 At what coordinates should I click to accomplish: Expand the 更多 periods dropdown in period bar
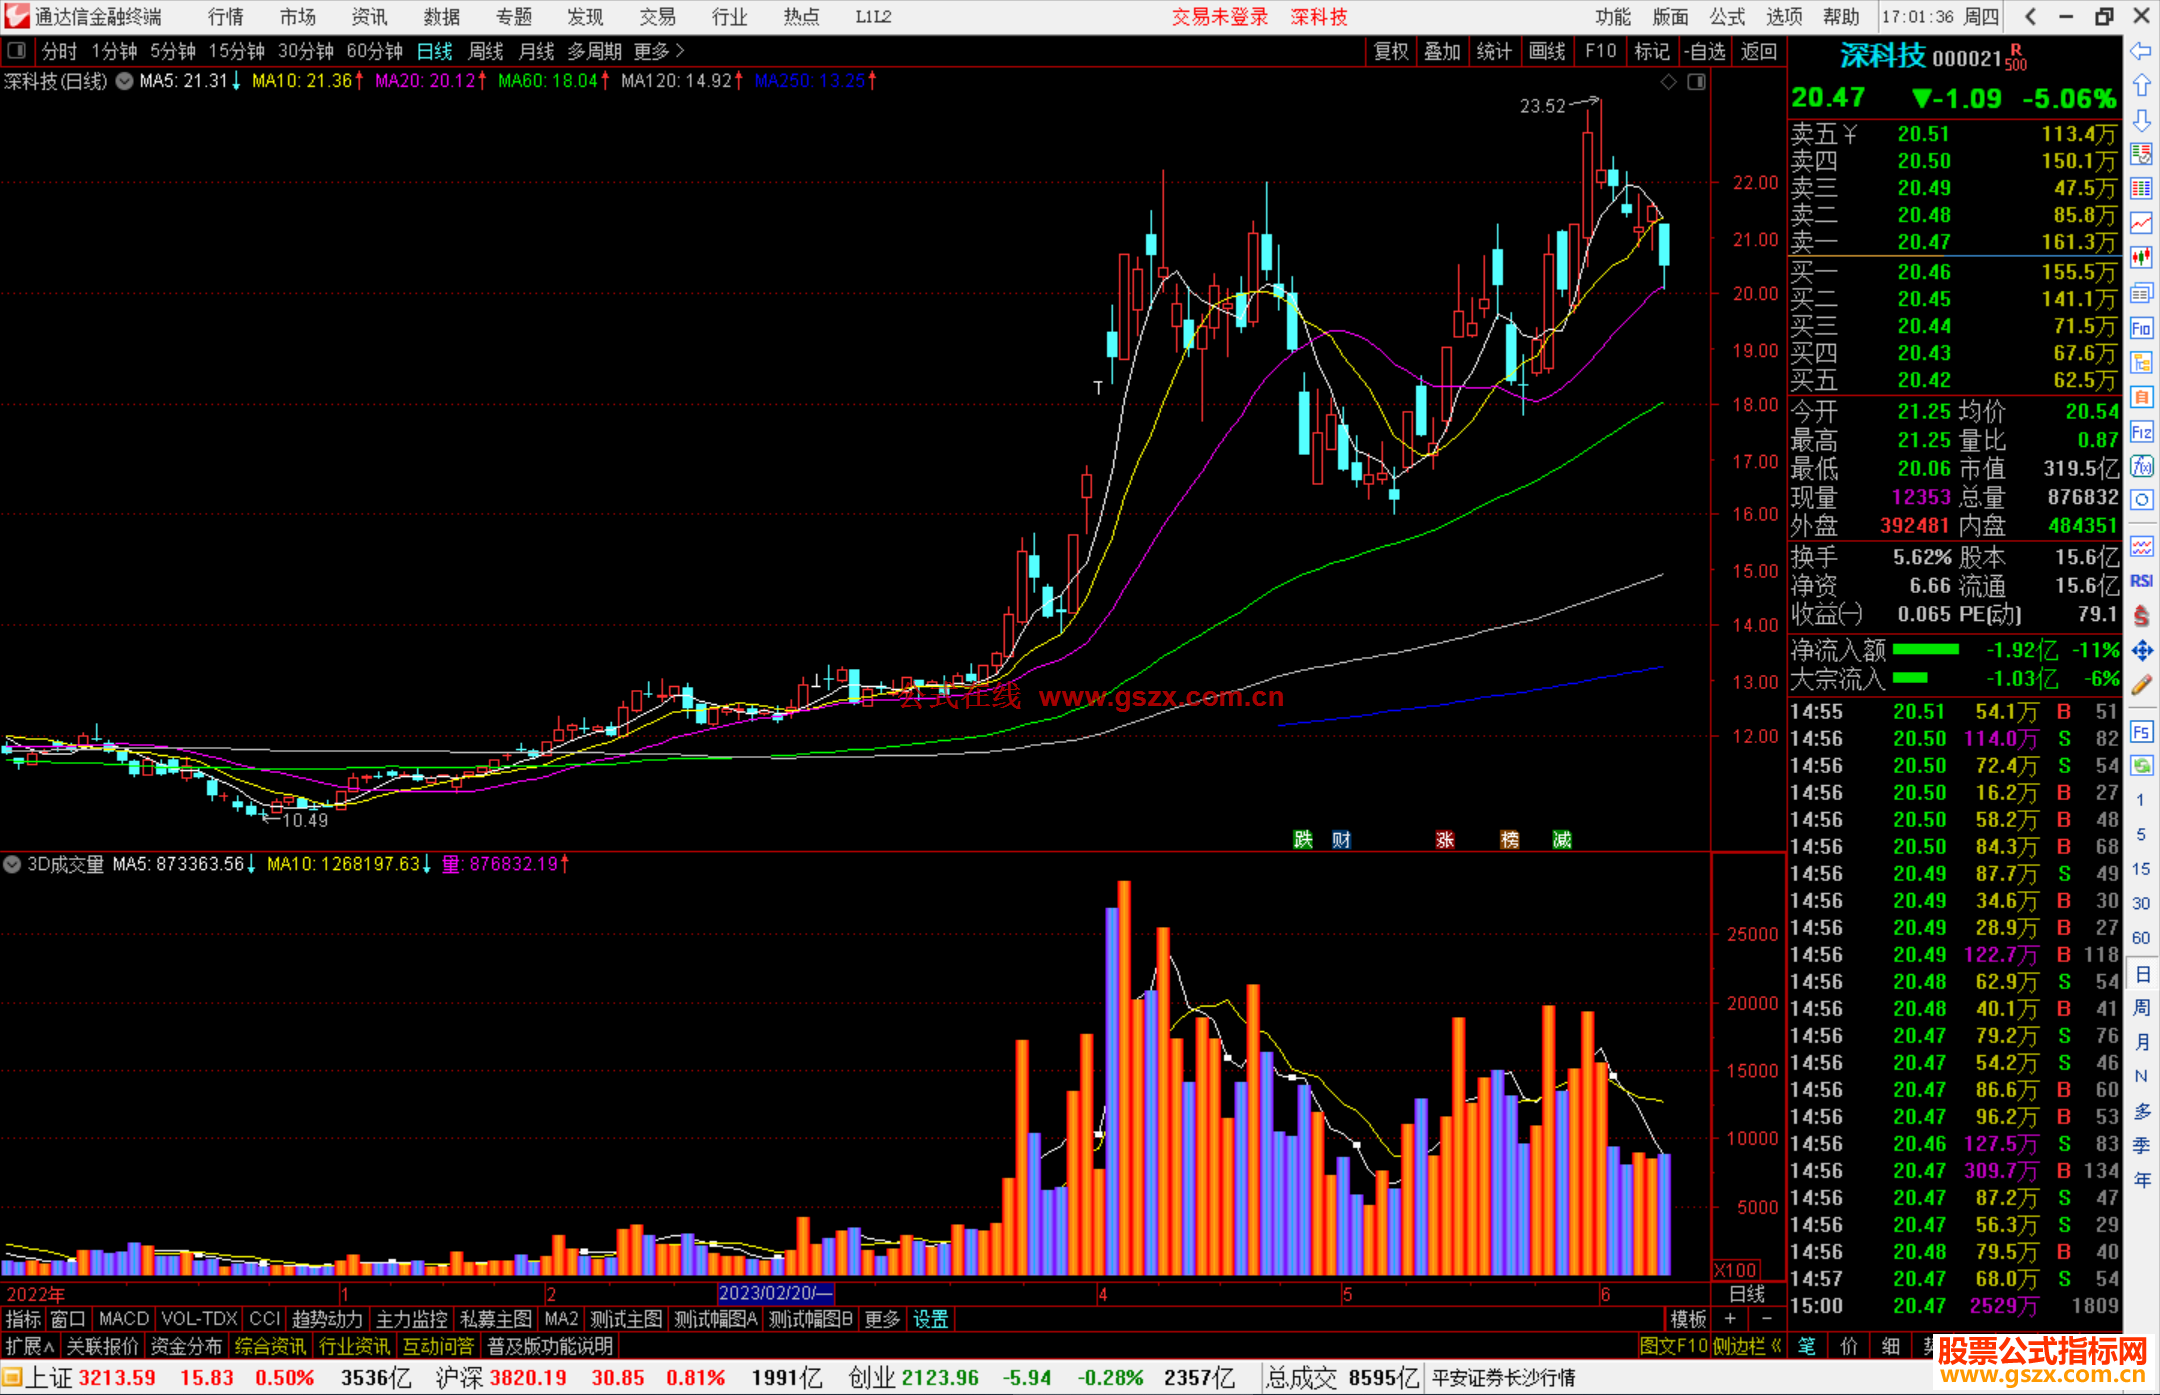659,51
